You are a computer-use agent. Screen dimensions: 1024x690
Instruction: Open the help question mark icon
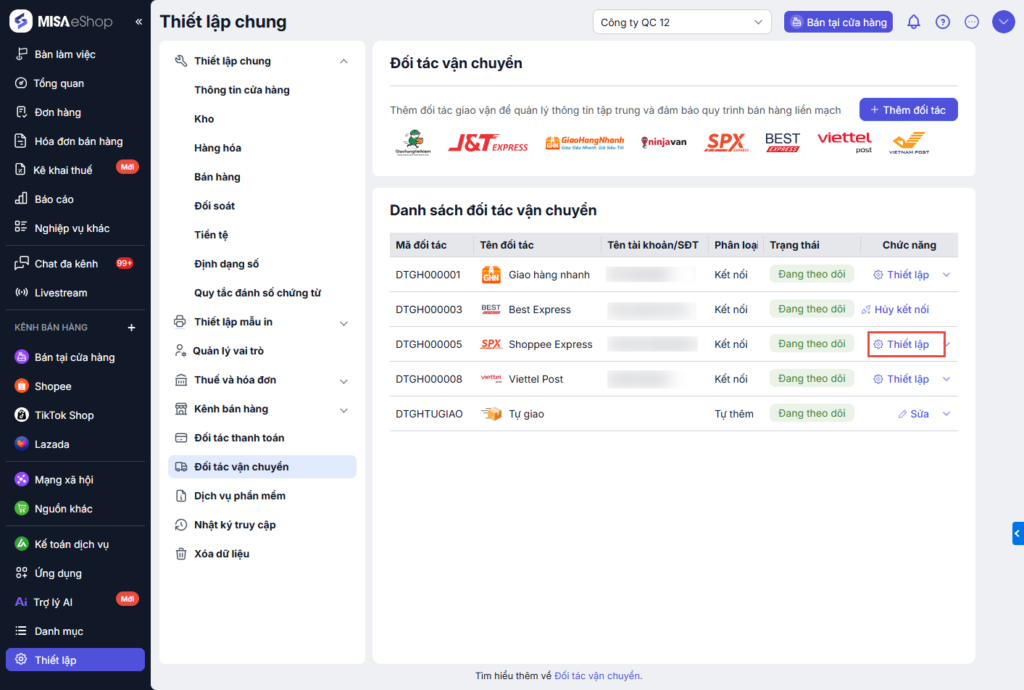click(x=942, y=22)
